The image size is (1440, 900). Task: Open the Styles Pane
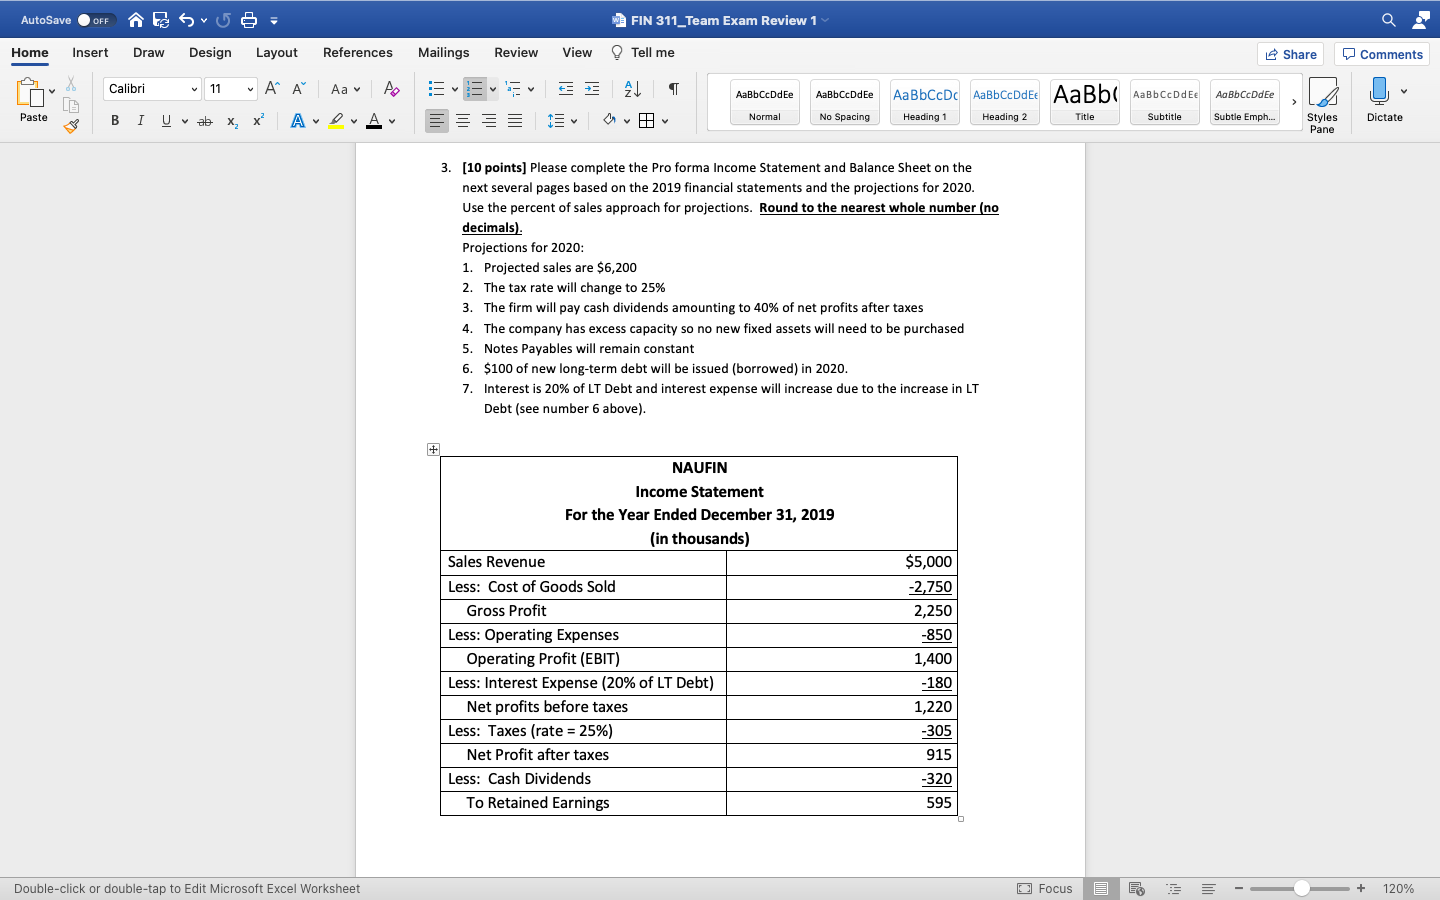coord(1323,100)
